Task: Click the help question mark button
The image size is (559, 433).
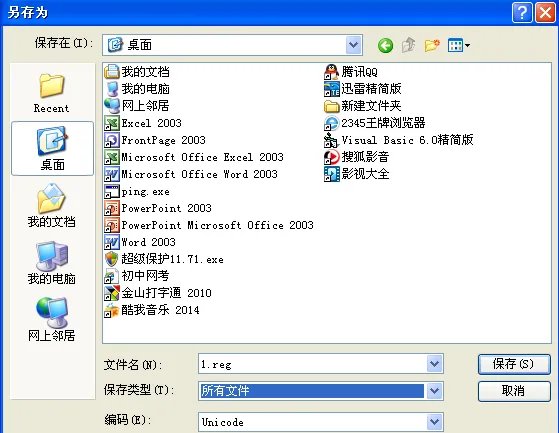Action: pos(522,13)
